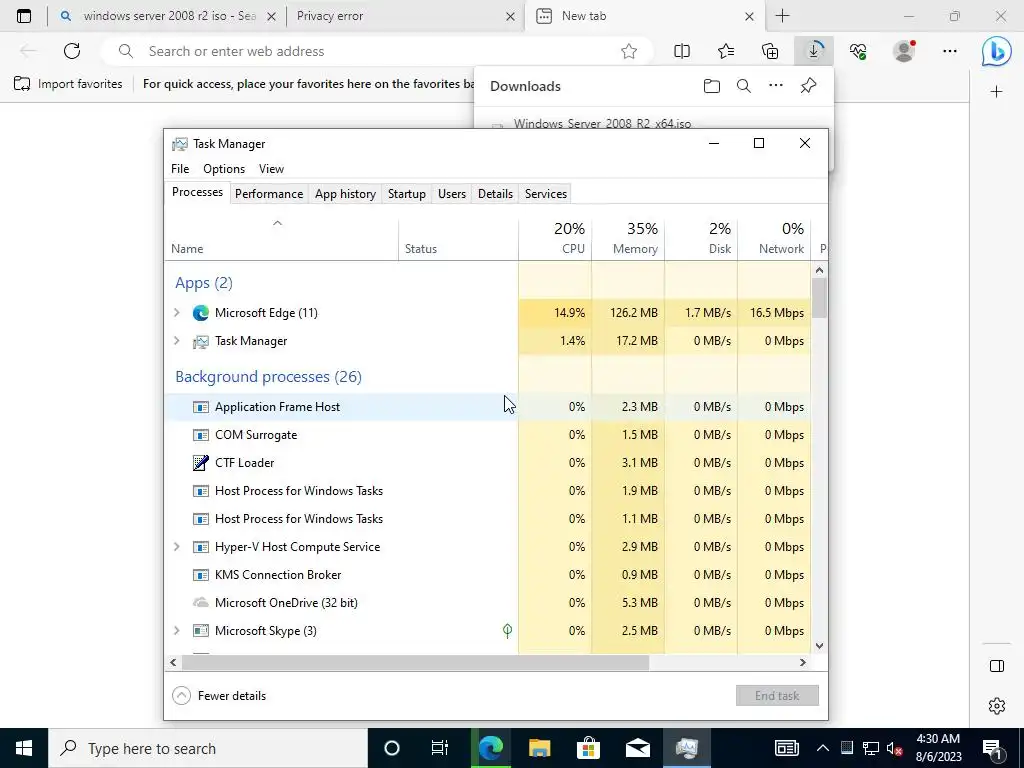1024x768 pixels.
Task: Open Edge Settings and more ellipsis
Action: pyautogui.click(x=950, y=51)
